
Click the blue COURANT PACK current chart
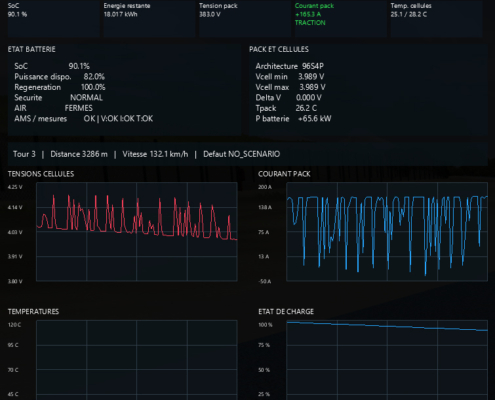click(x=387, y=232)
